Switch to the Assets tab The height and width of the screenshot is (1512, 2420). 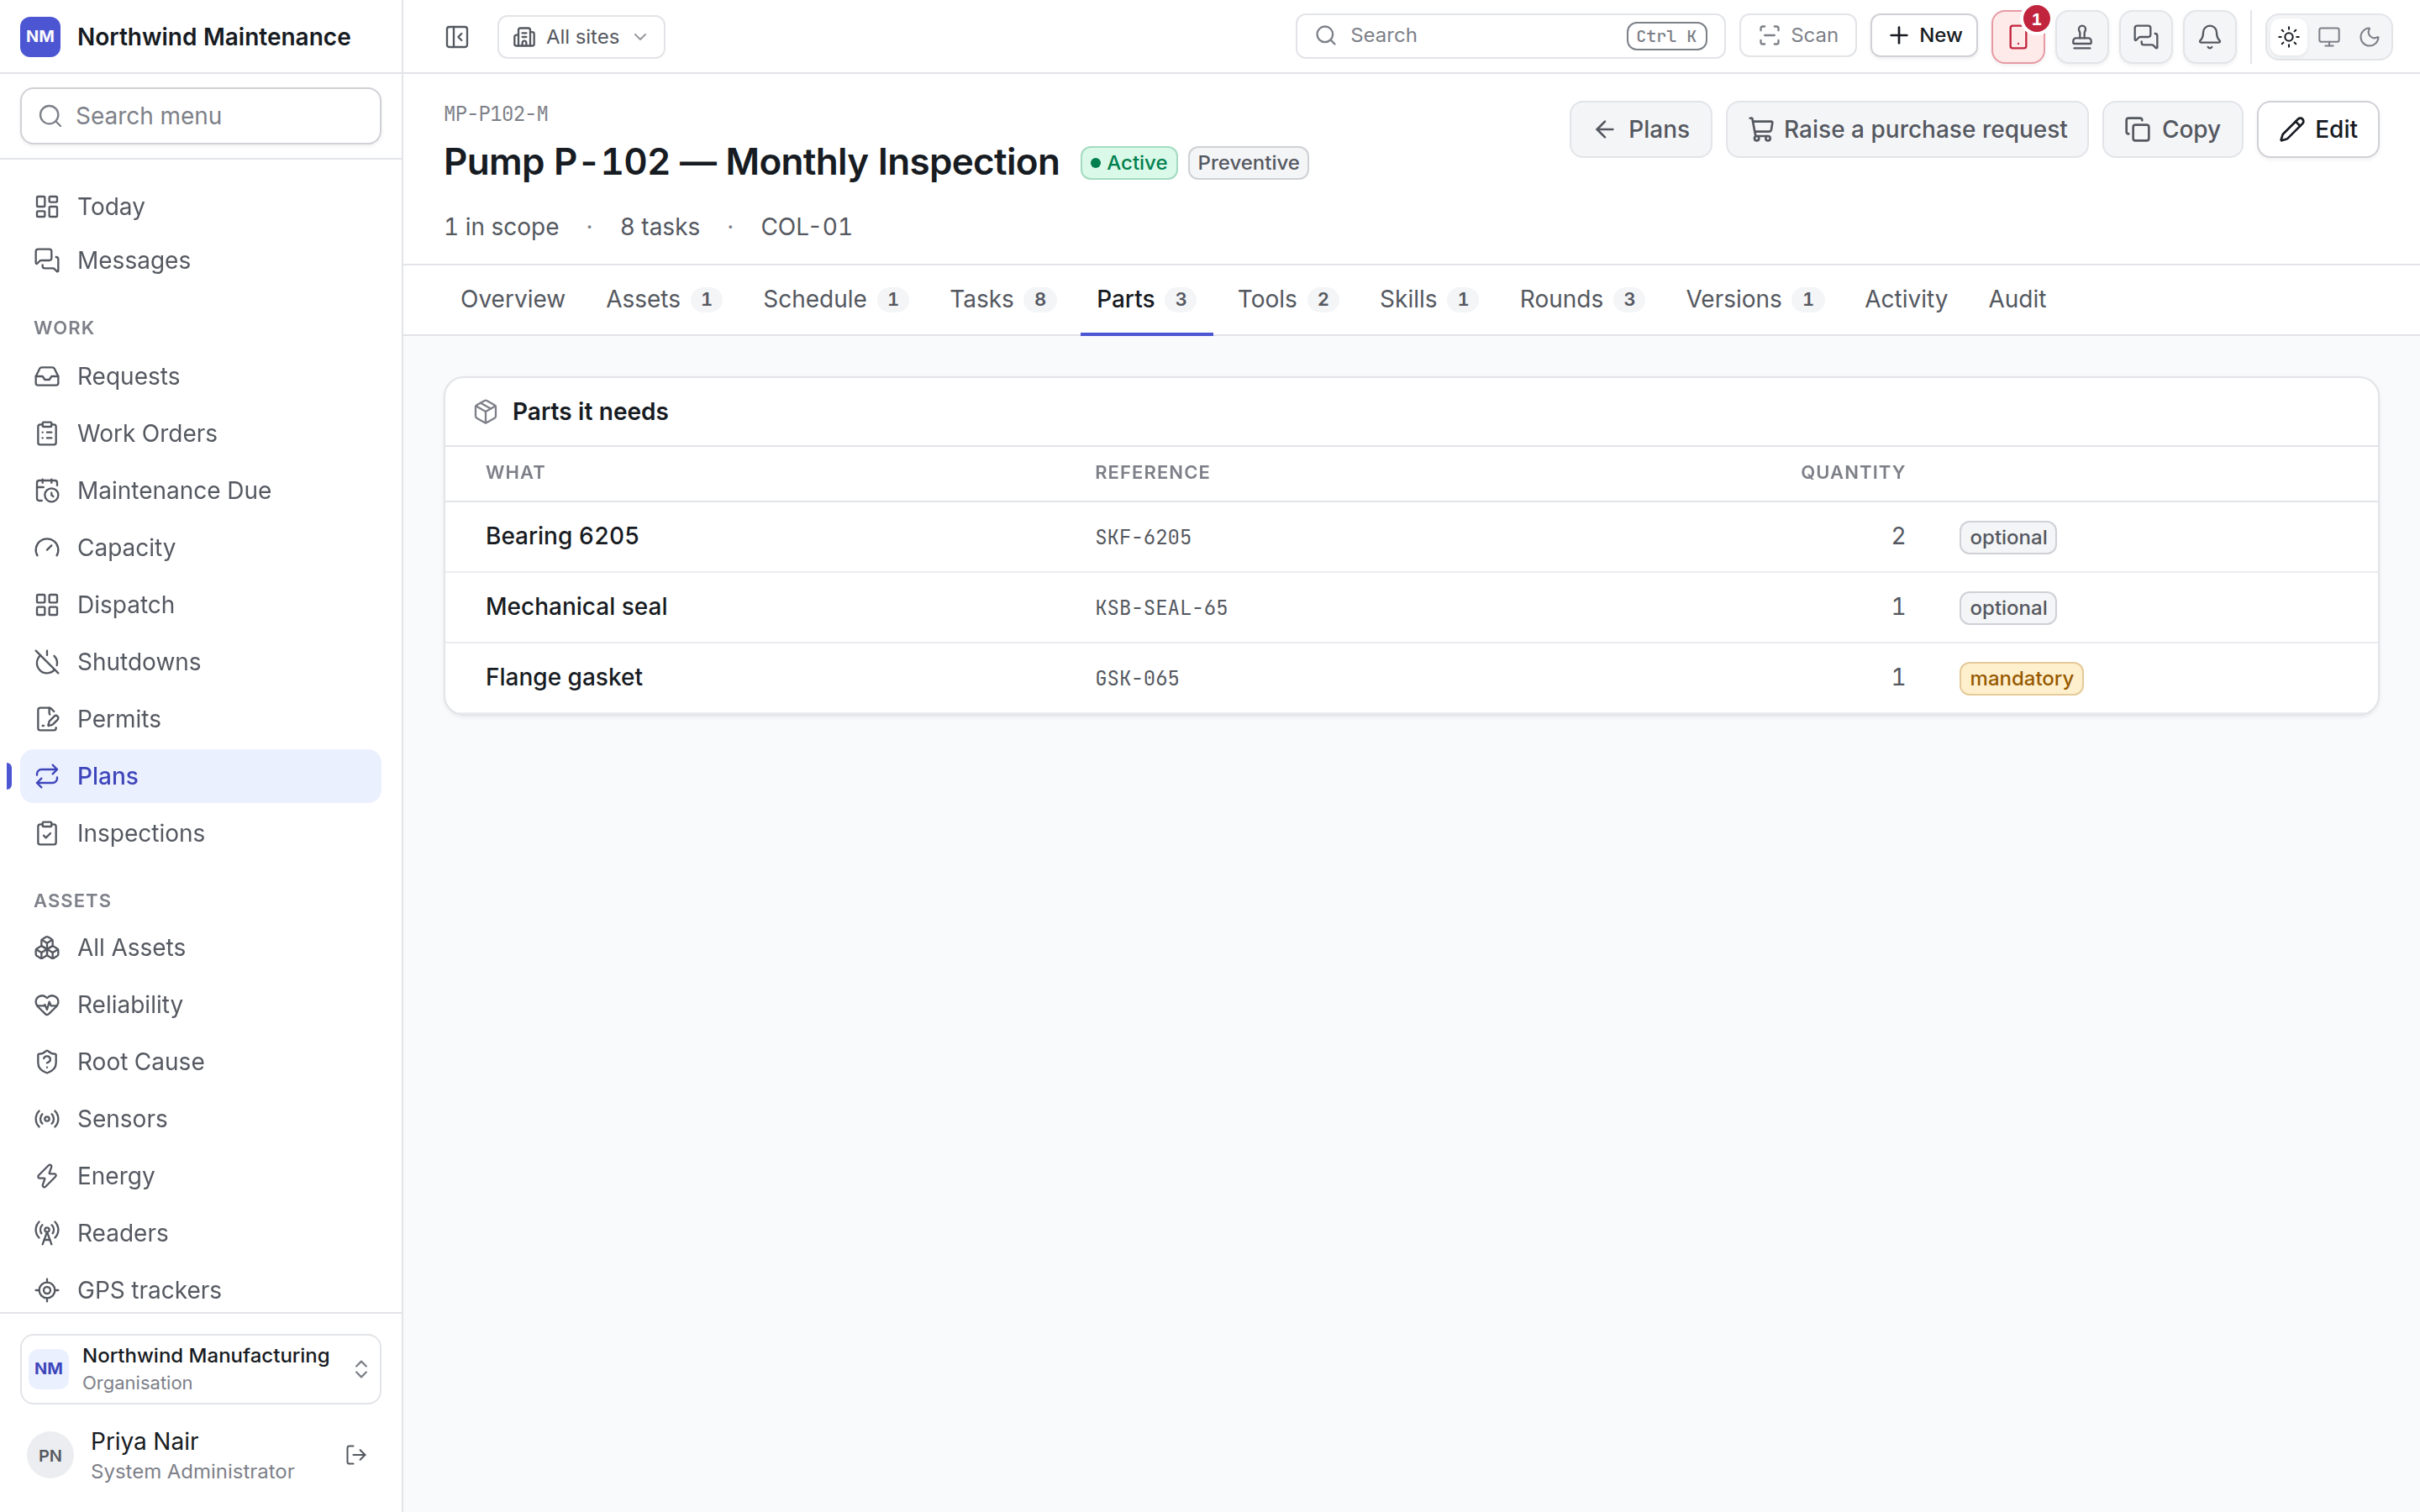click(664, 299)
